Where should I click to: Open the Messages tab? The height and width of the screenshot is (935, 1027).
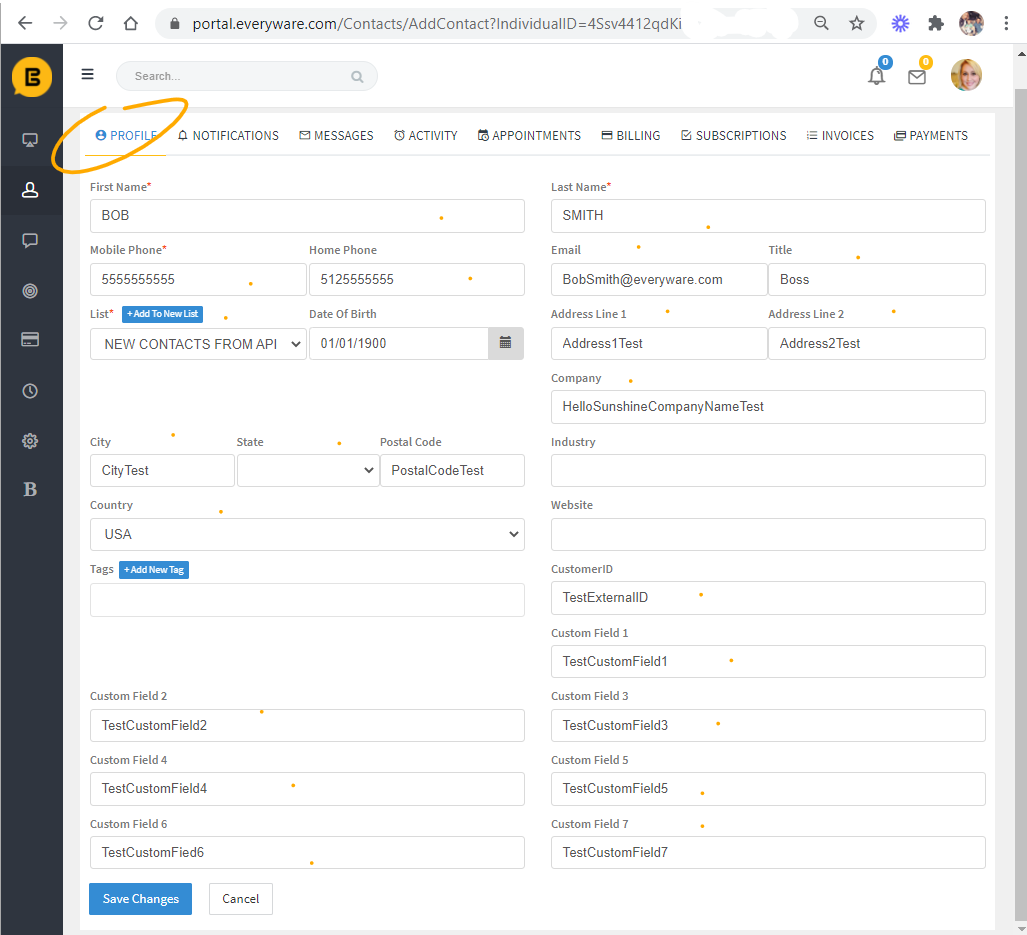point(337,136)
